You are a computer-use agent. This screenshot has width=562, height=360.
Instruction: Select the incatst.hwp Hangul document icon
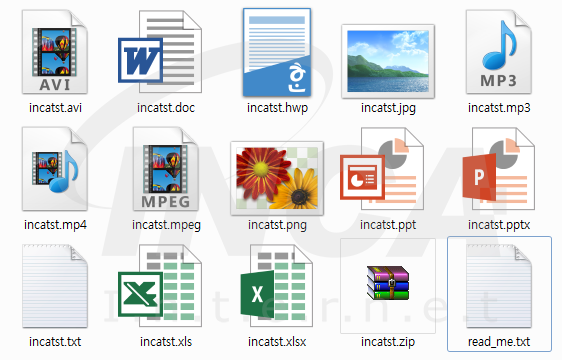[277, 52]
